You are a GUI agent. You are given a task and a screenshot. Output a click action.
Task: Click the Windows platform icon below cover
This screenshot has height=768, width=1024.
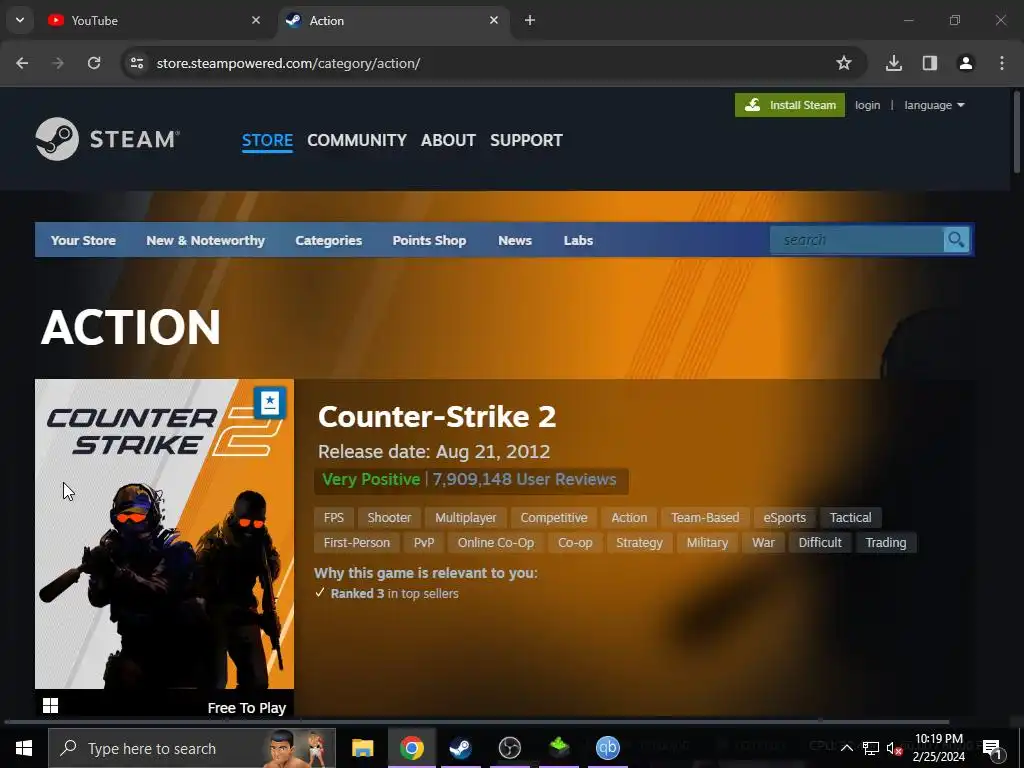point(50,705)
